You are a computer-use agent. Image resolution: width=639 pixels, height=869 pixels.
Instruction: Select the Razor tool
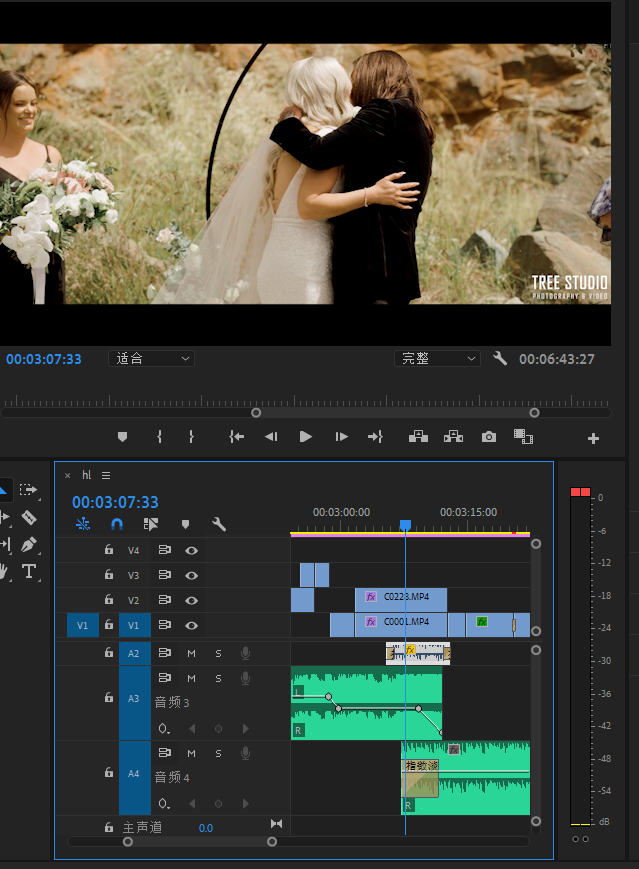click(x=29, y=518)
